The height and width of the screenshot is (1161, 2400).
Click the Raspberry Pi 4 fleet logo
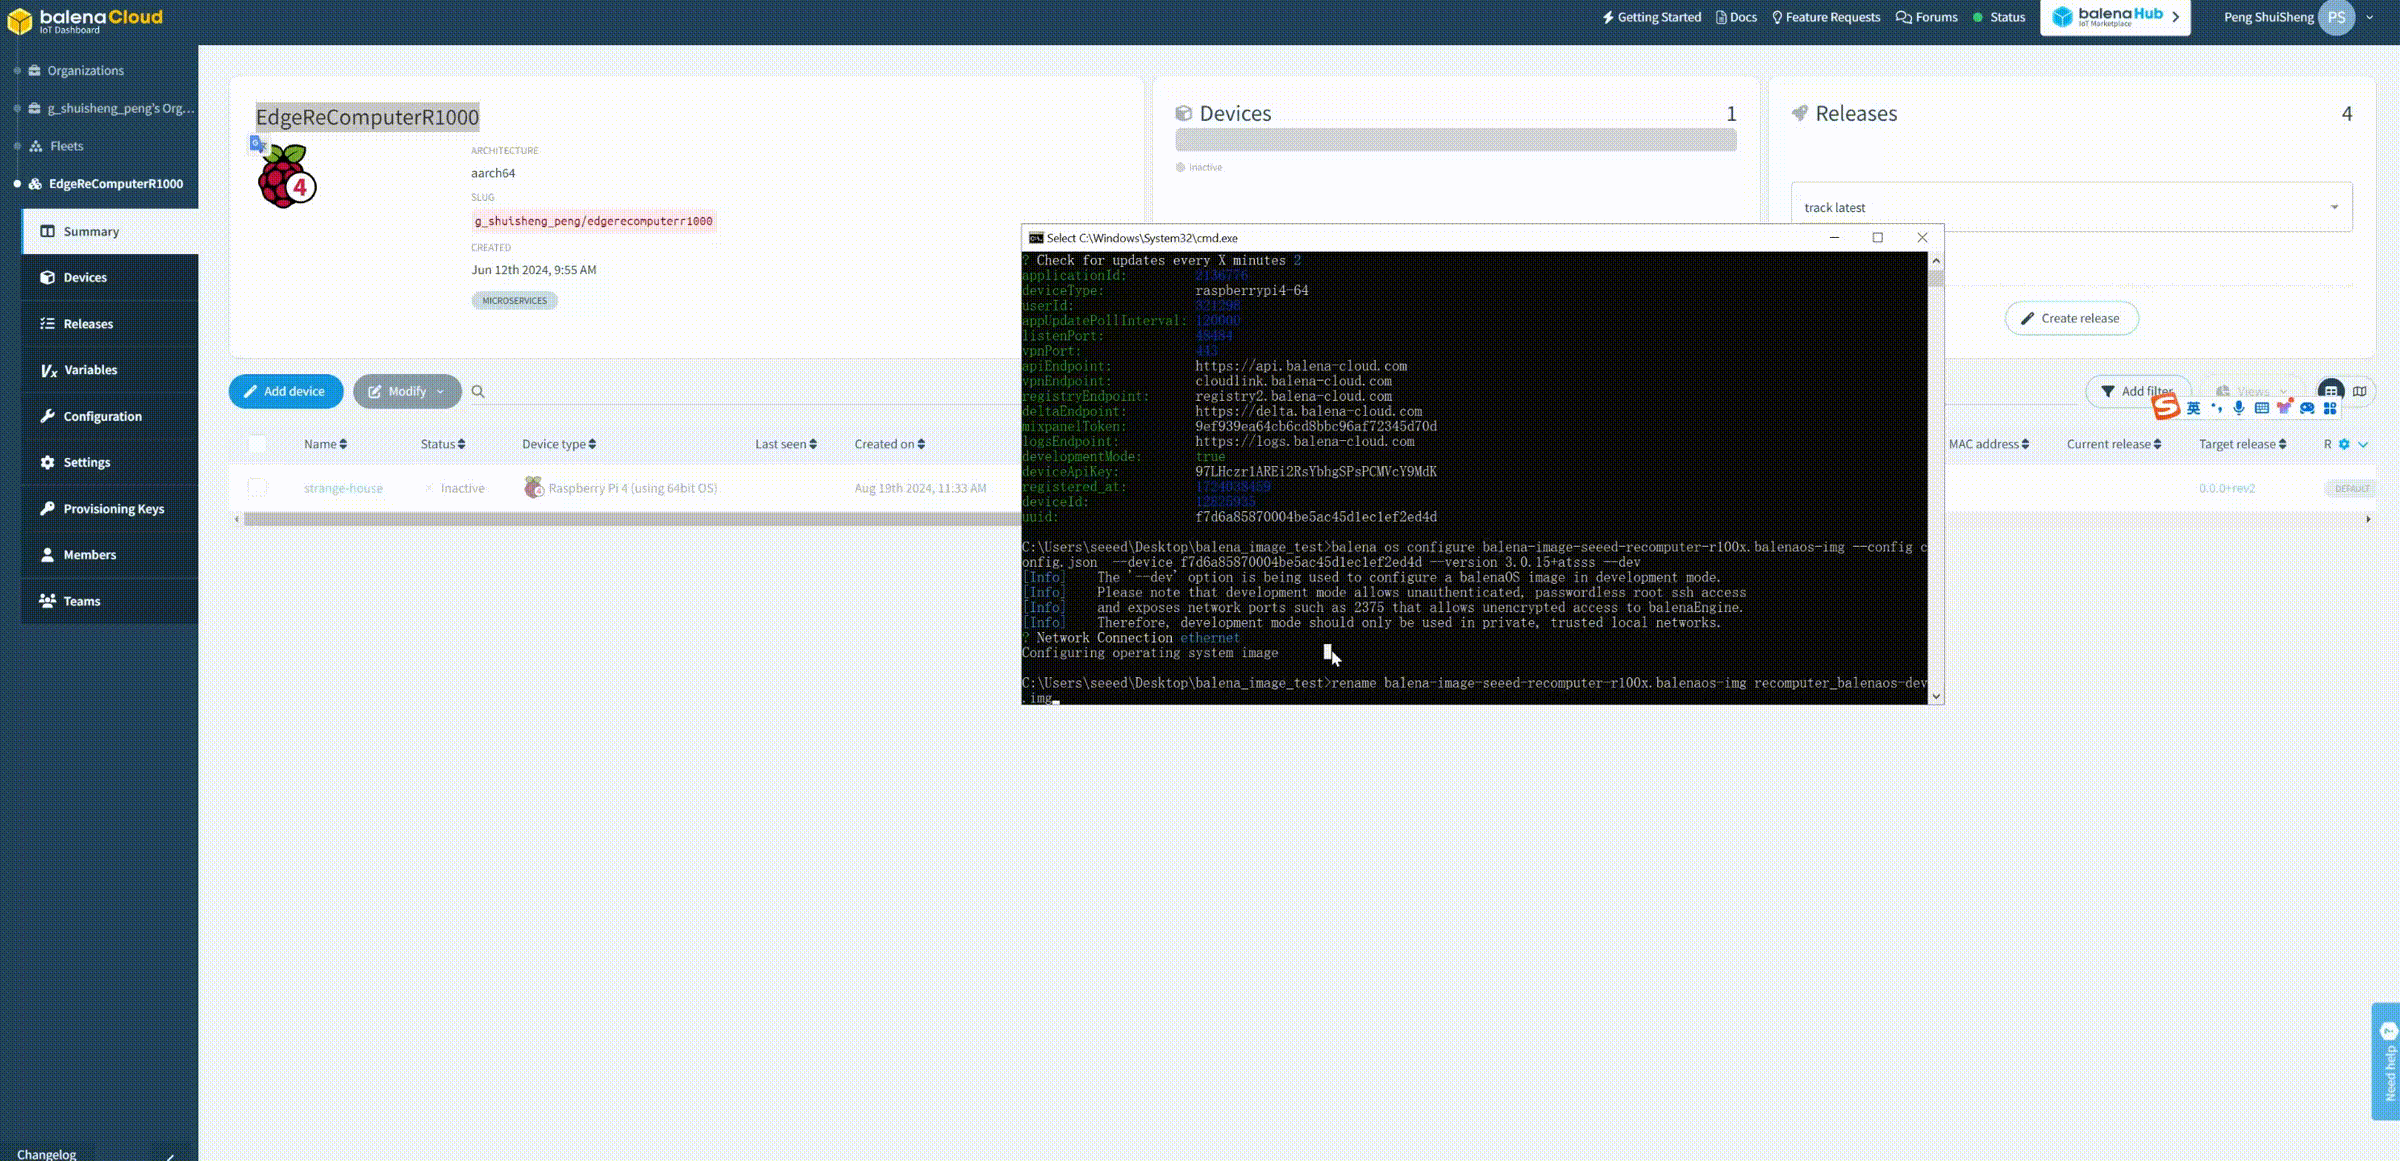(x=286, y=177)
